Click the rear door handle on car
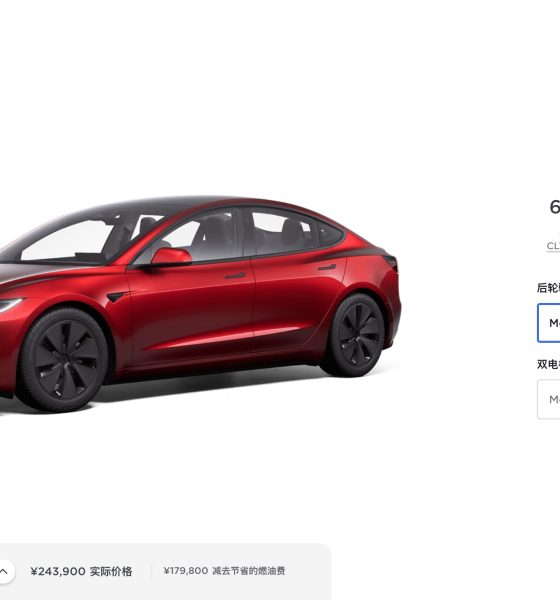 click(327, 267)
